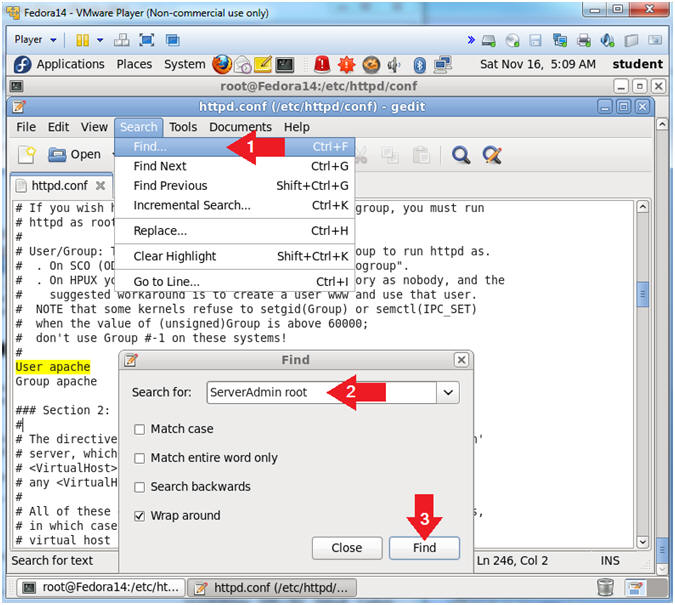675x605 pixels.
Task: Open the dropdown arrow beside VMware pause button
Action: coord(100,40)
